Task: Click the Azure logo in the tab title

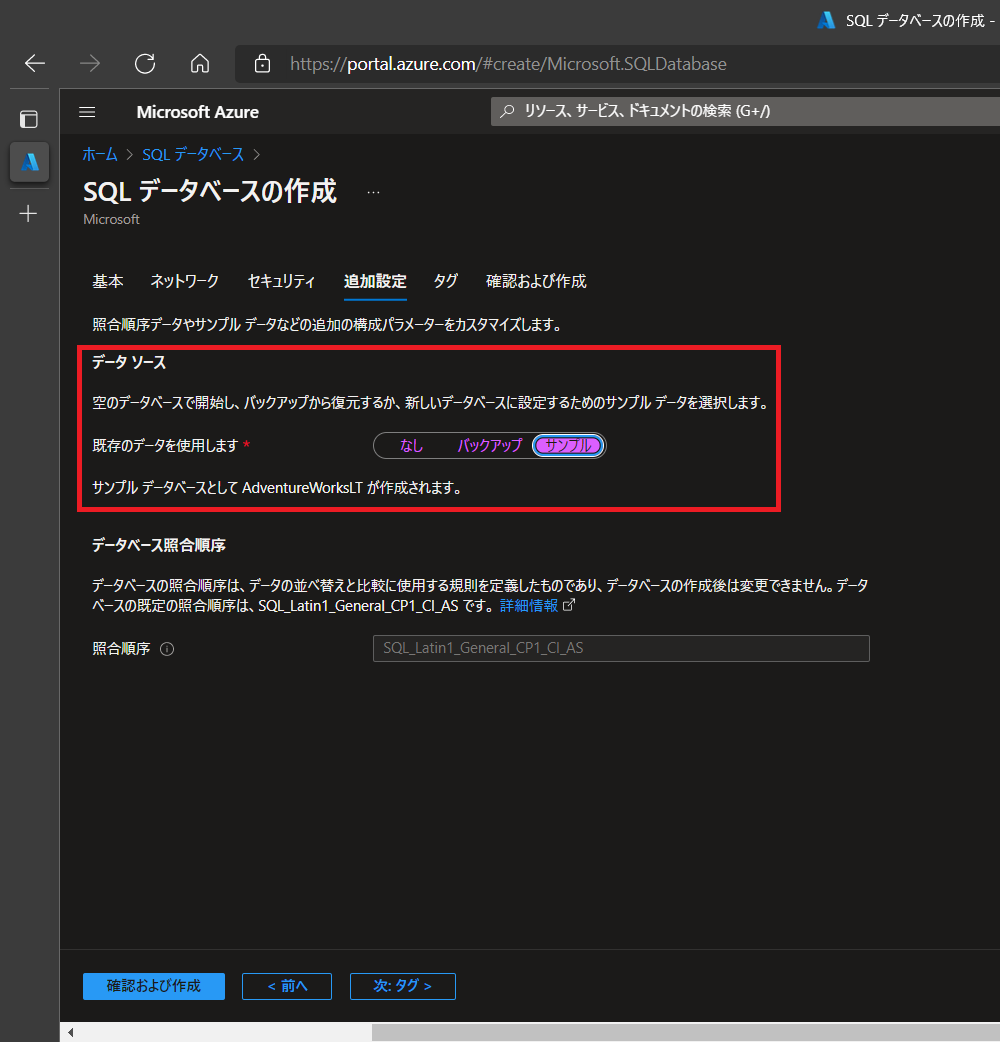Action: (826, 21)
